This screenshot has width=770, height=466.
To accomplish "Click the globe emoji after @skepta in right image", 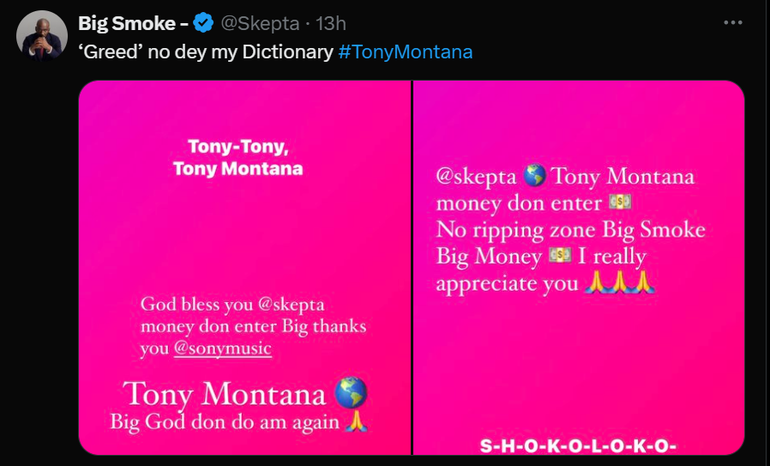I will 535,177.
